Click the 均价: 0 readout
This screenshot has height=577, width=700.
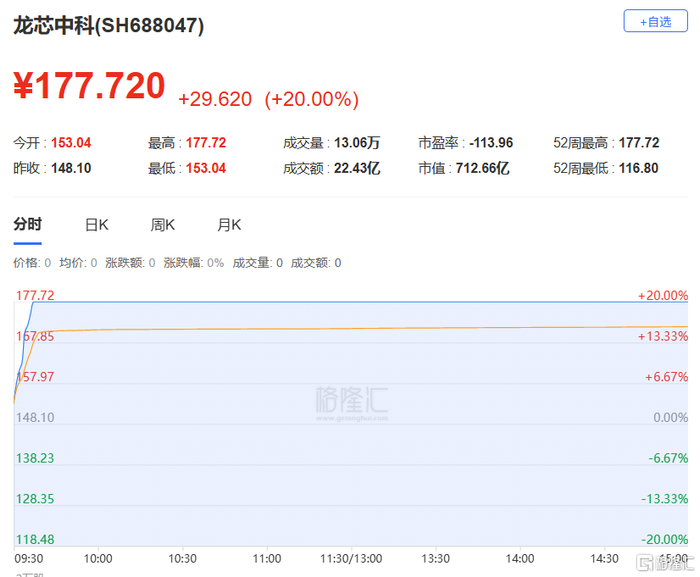click(x=78, y=263)
